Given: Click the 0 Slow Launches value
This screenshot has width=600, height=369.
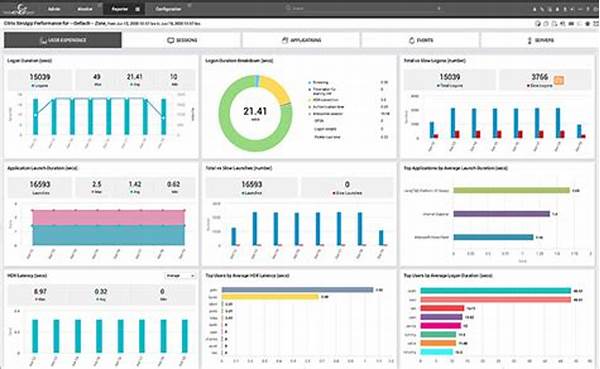Looking at the screenshot, I should 347,184.
